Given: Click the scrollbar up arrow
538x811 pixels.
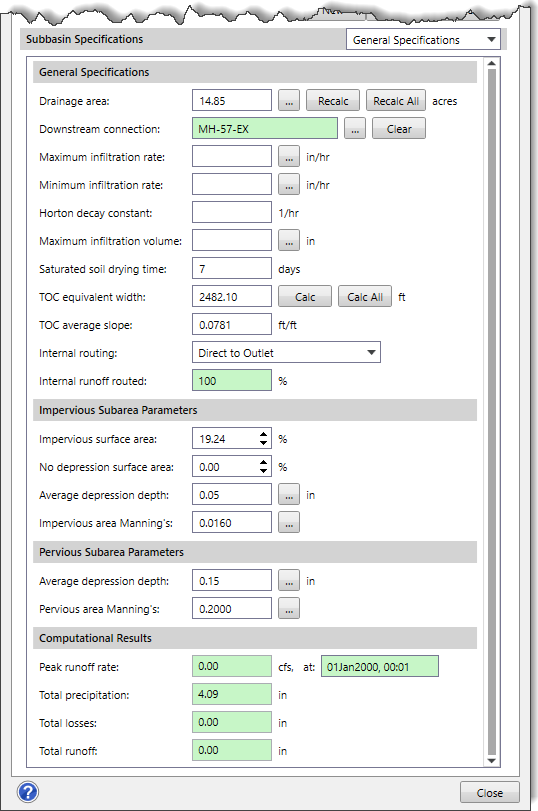Looking at the screenshot, I should [x=491, y=63].
